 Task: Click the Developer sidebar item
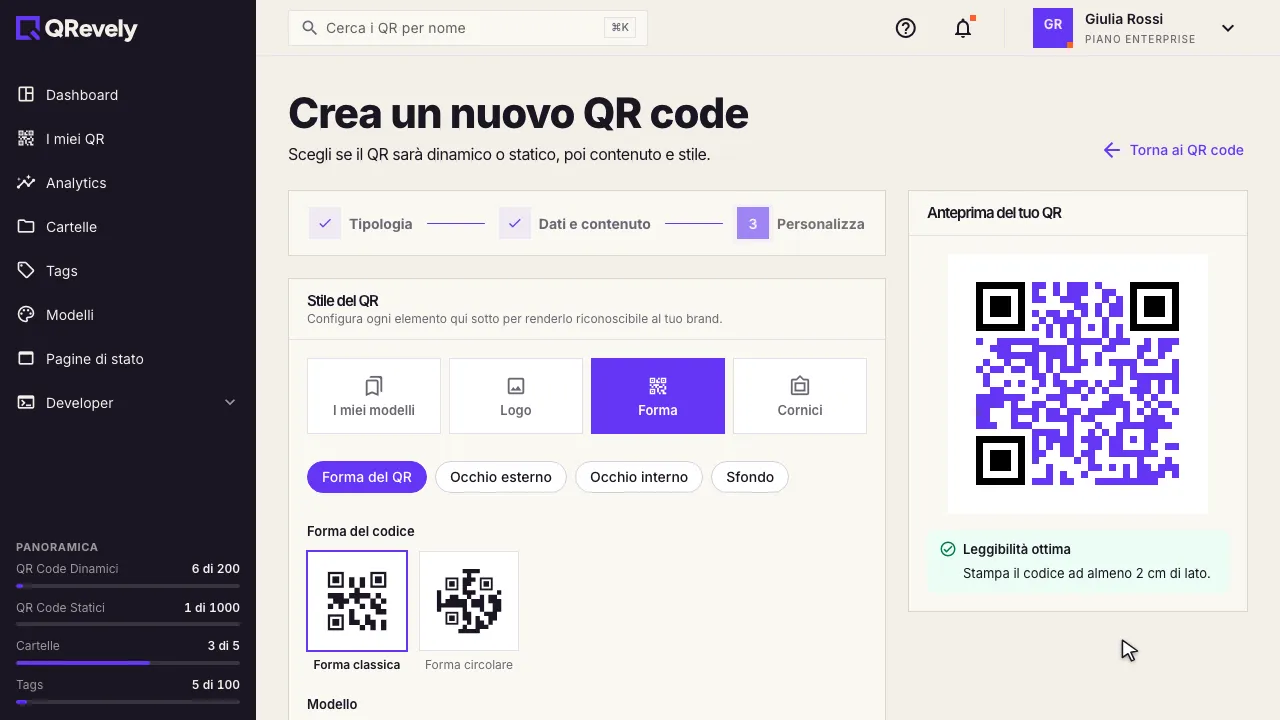pyautogui.click(x=128, y=403)
